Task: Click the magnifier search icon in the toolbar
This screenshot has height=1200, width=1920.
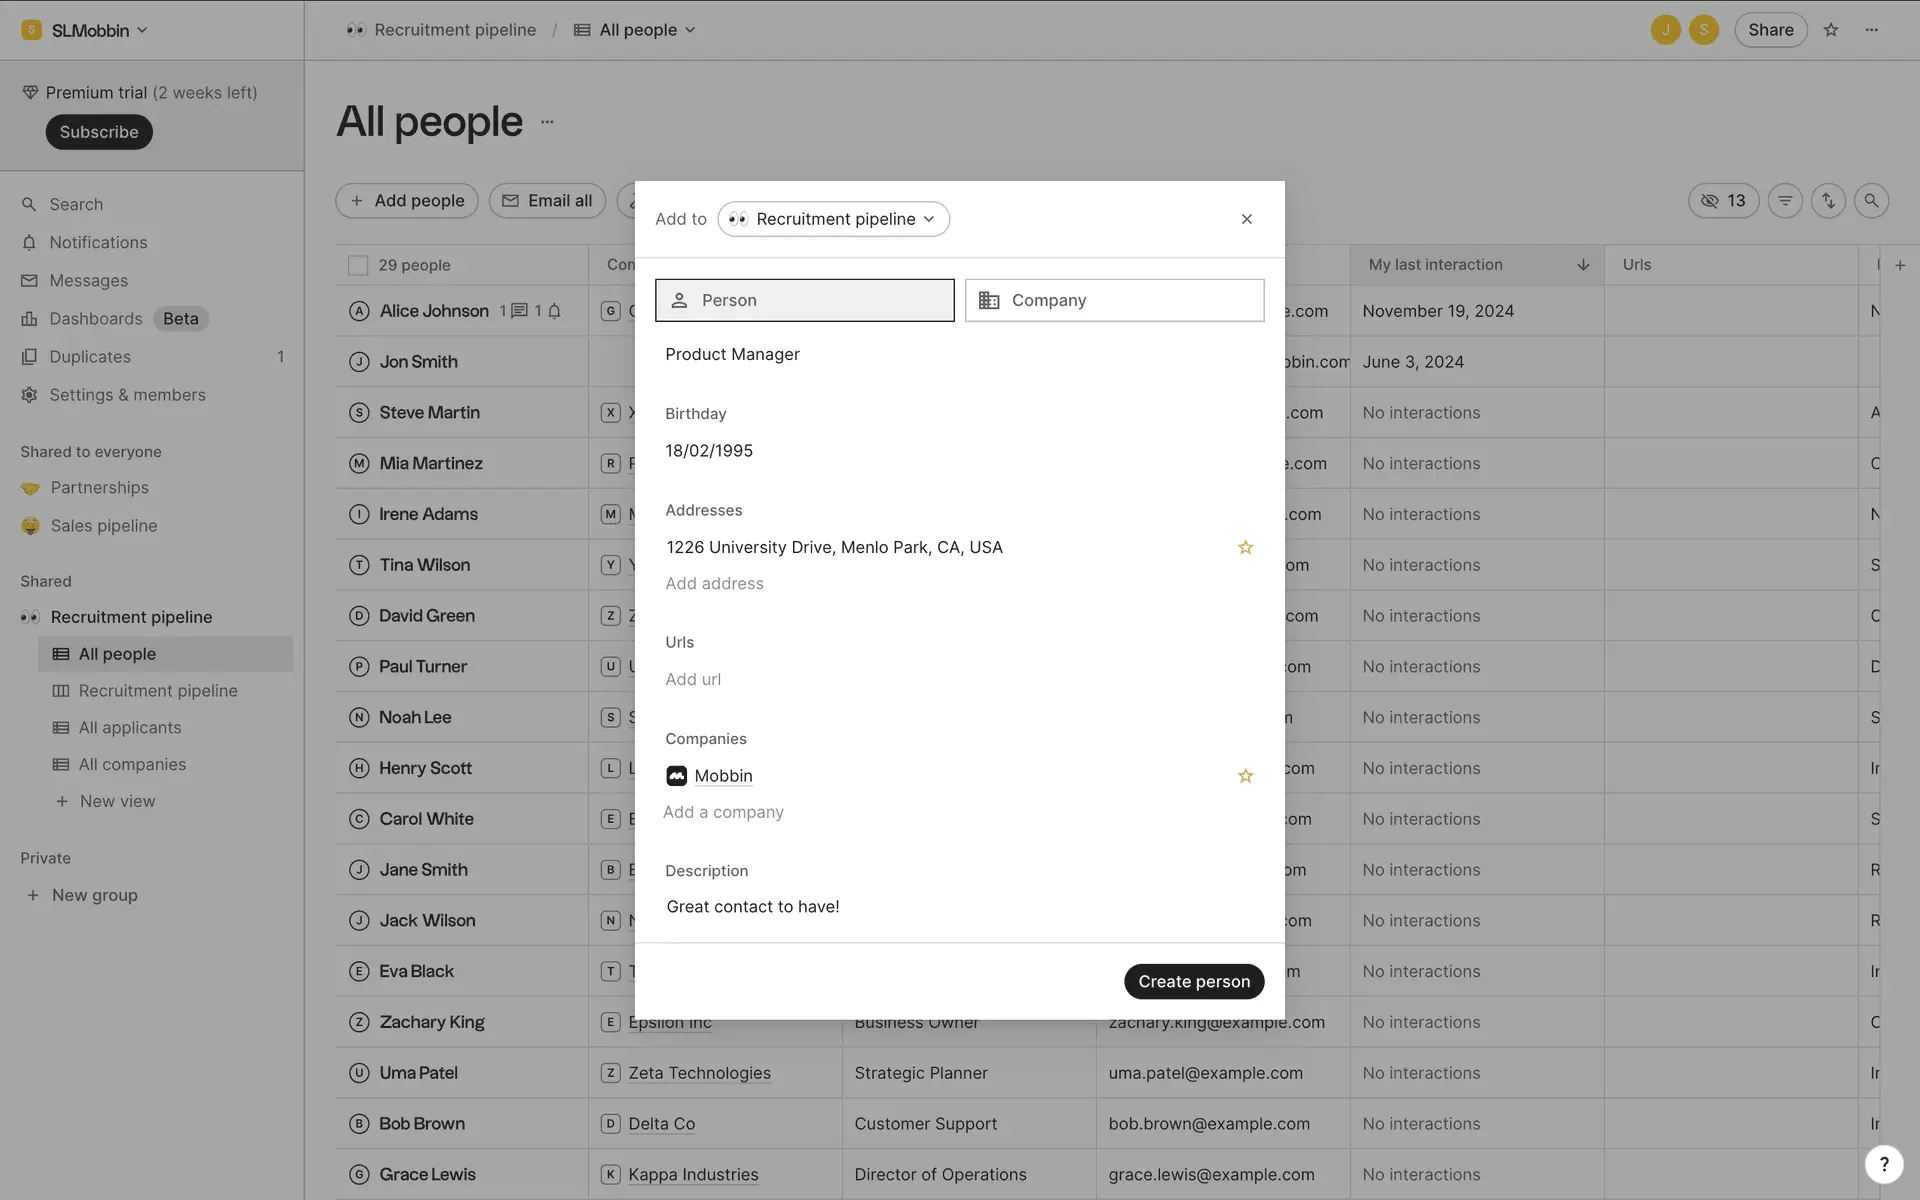Action: click(x=1871, y=201)
